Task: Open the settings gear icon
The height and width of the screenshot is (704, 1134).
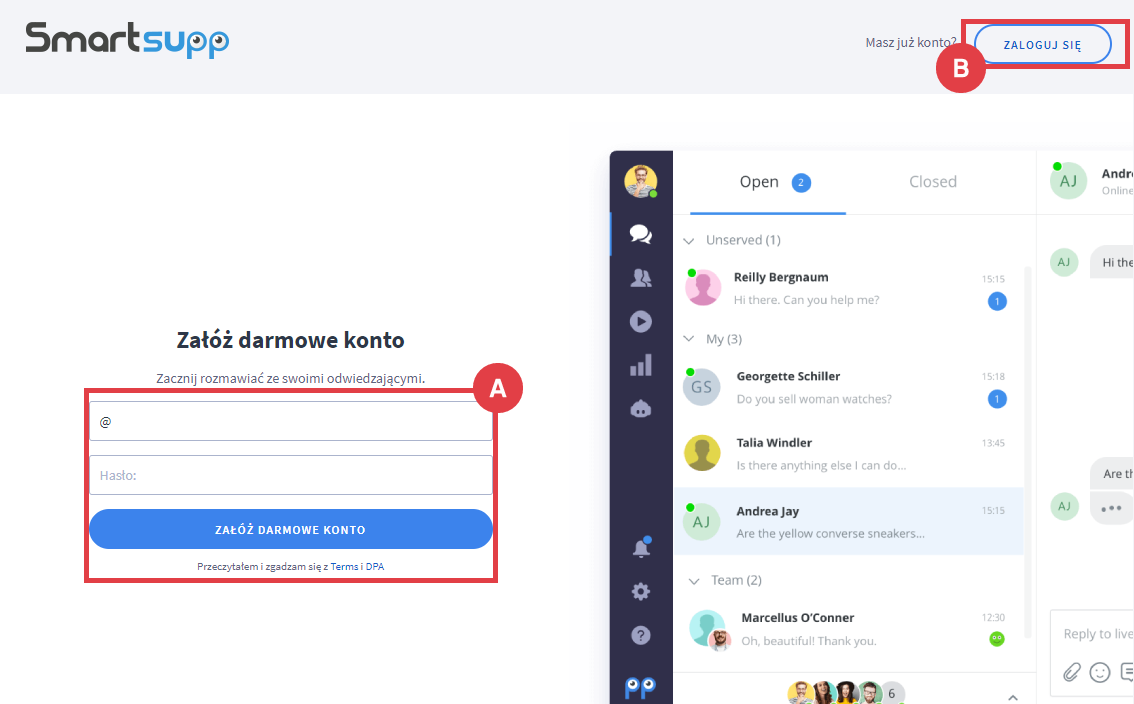Action: coord(641,592)
